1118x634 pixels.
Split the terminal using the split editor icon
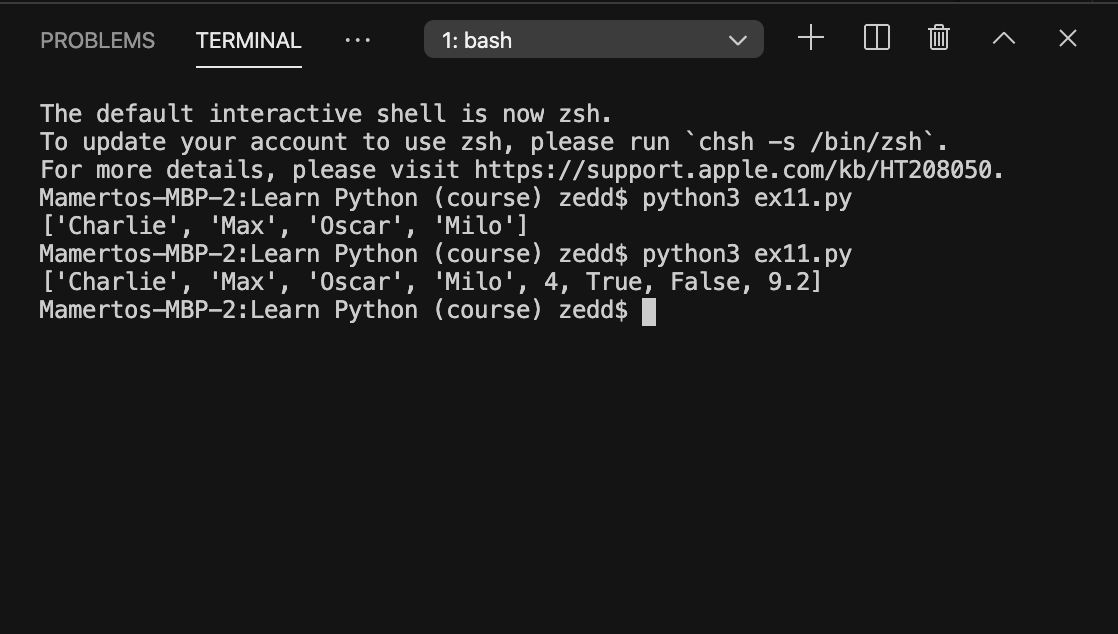tap(875, 38)
